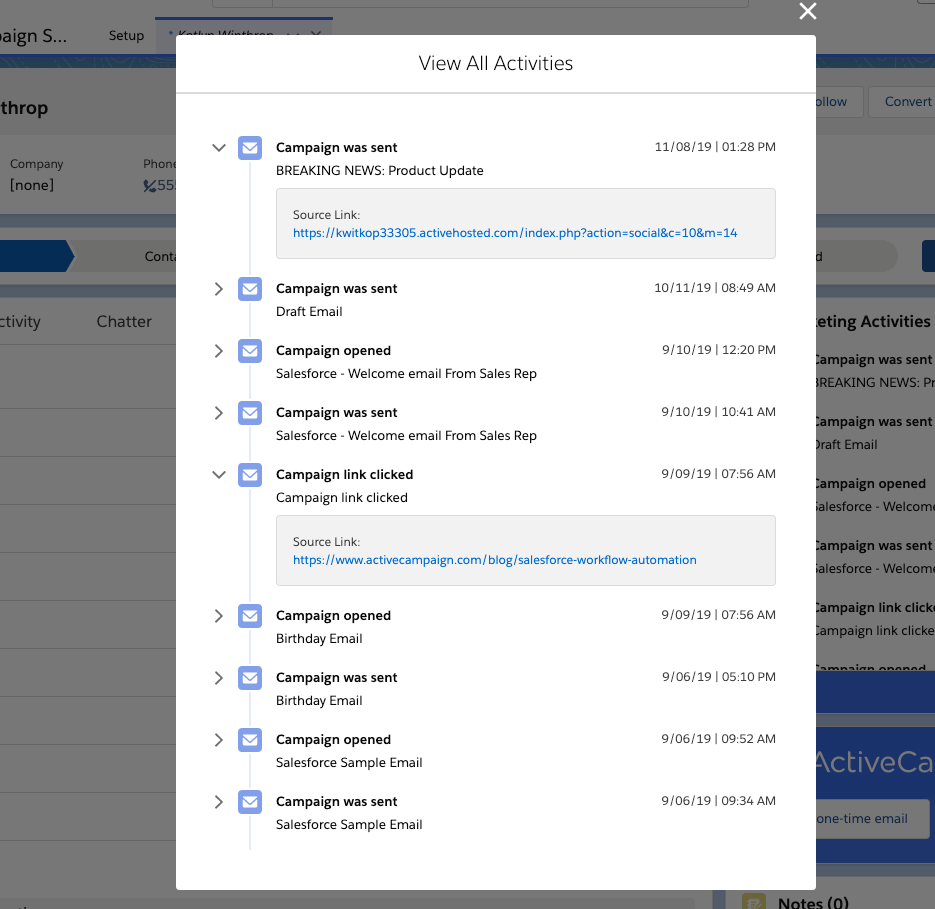The width and height of the screenshot is (935, 909).
Task: Open the activecampaign.com blog source link
Action: click(494, 559)
